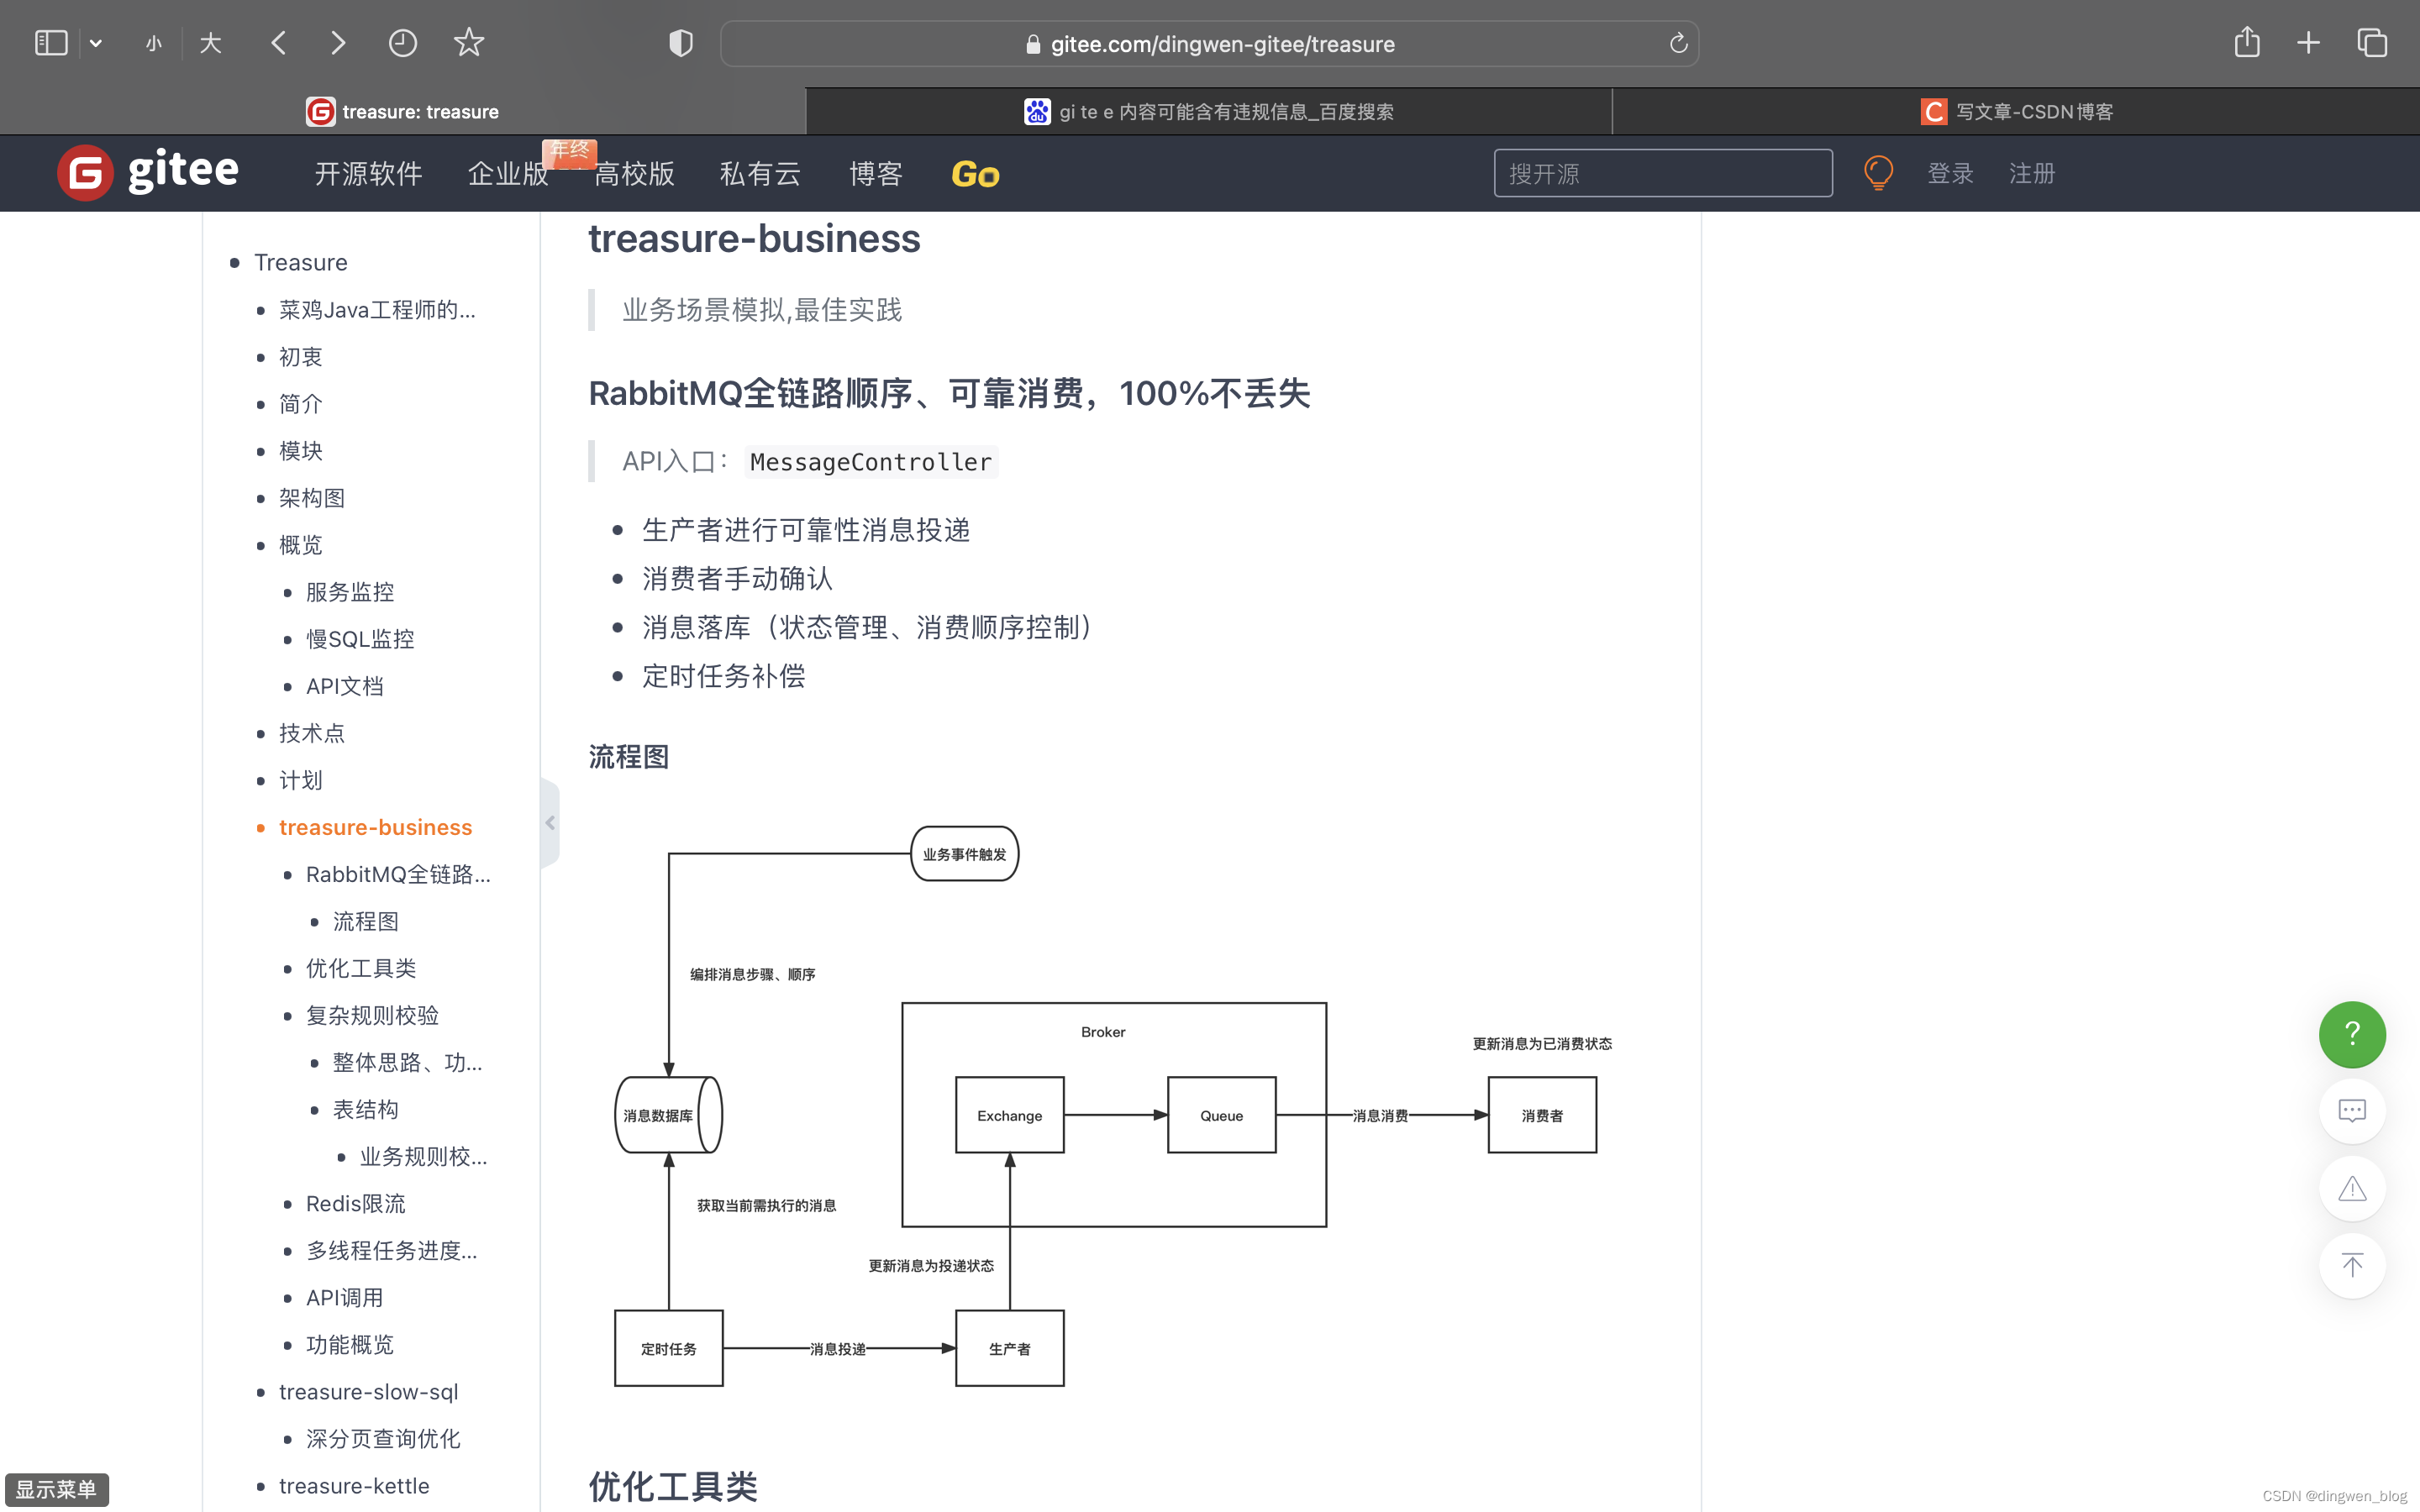Open 博客 menu
The width and height of the screenshot is (2420, 1512).
pos(876,174)
